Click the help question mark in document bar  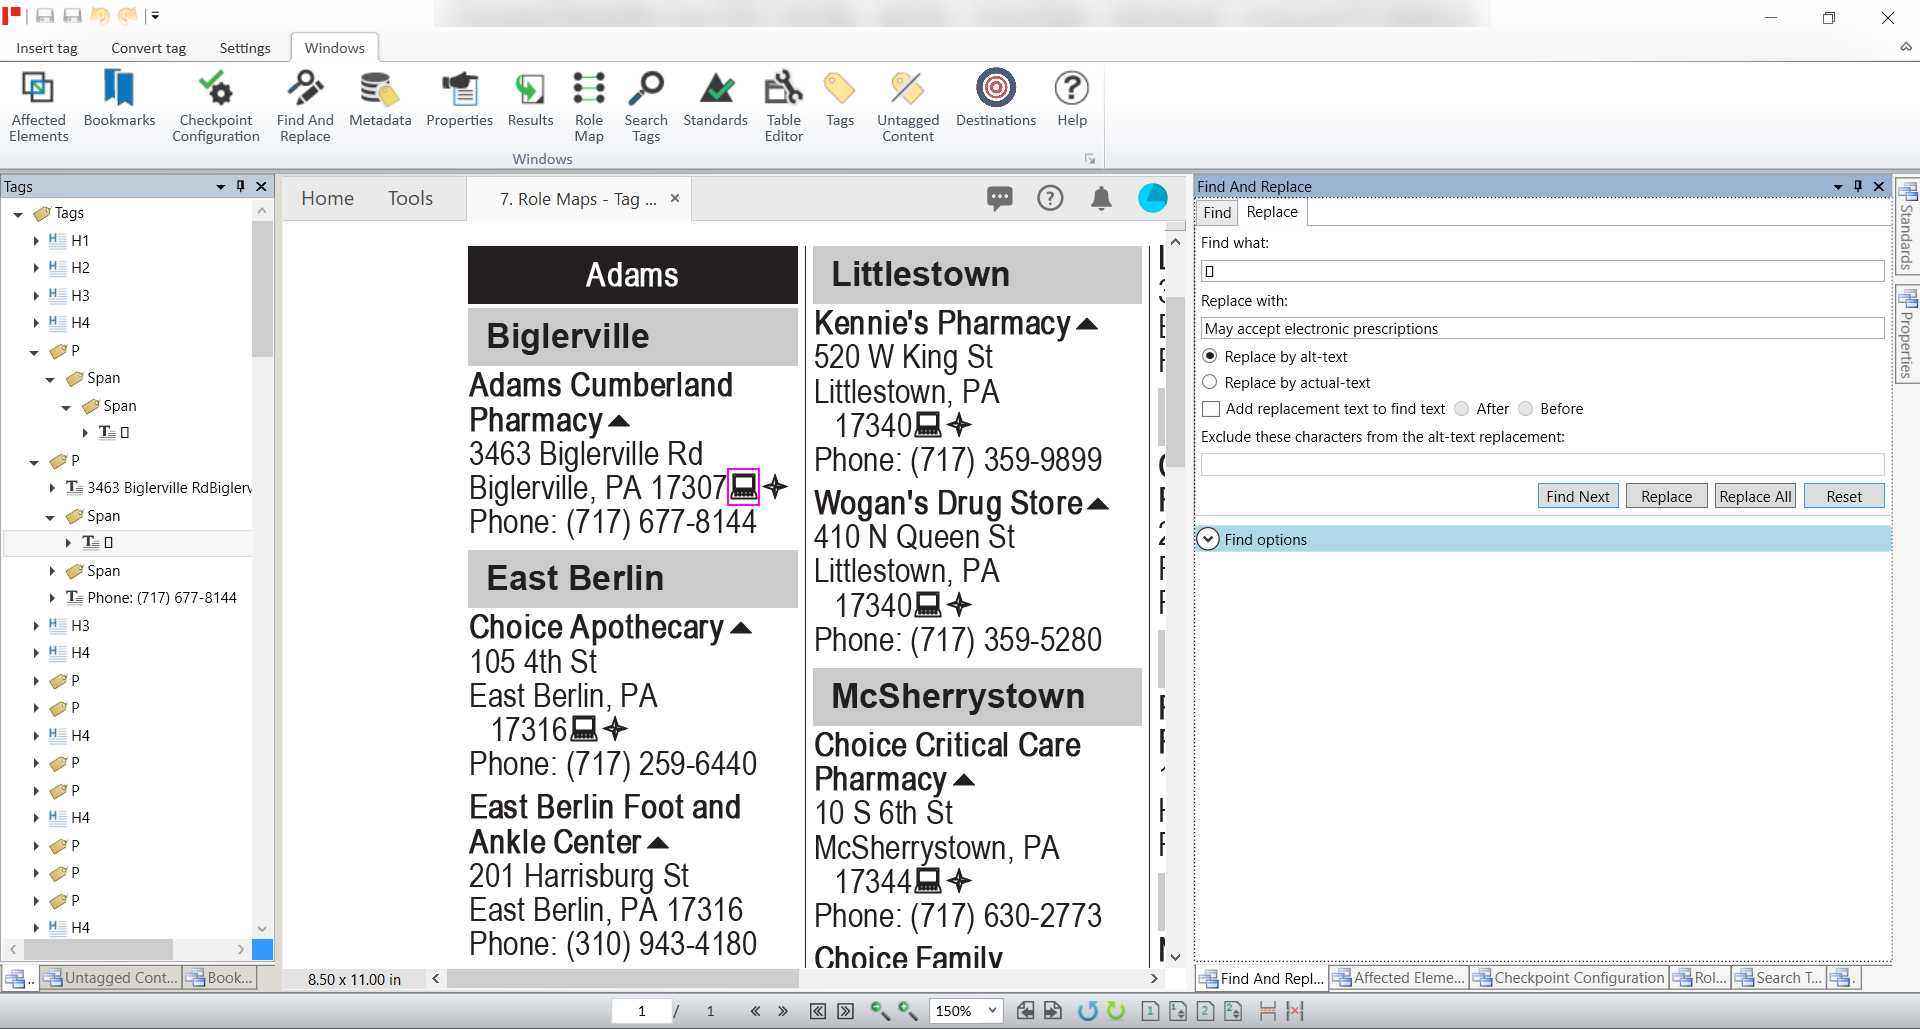tap(1050, 198)
